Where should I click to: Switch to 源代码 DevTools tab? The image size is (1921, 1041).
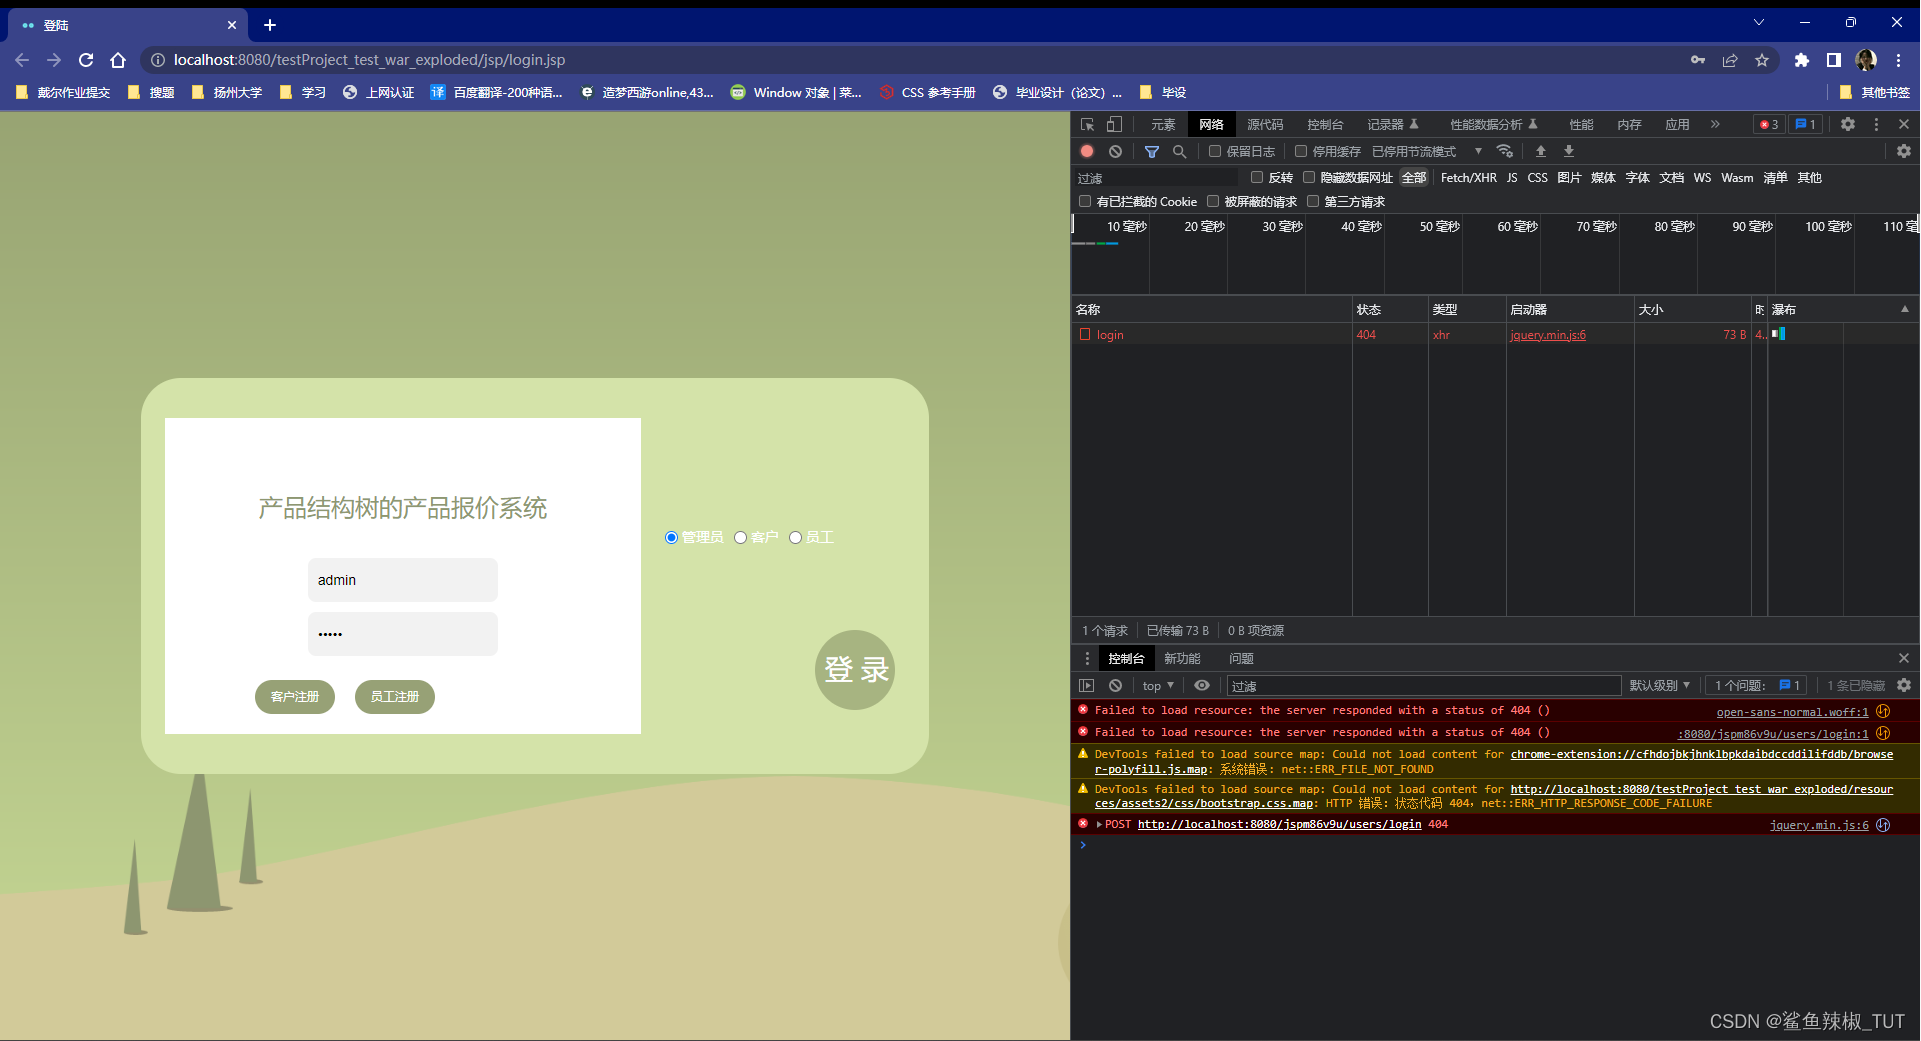tap(1265, 124)
